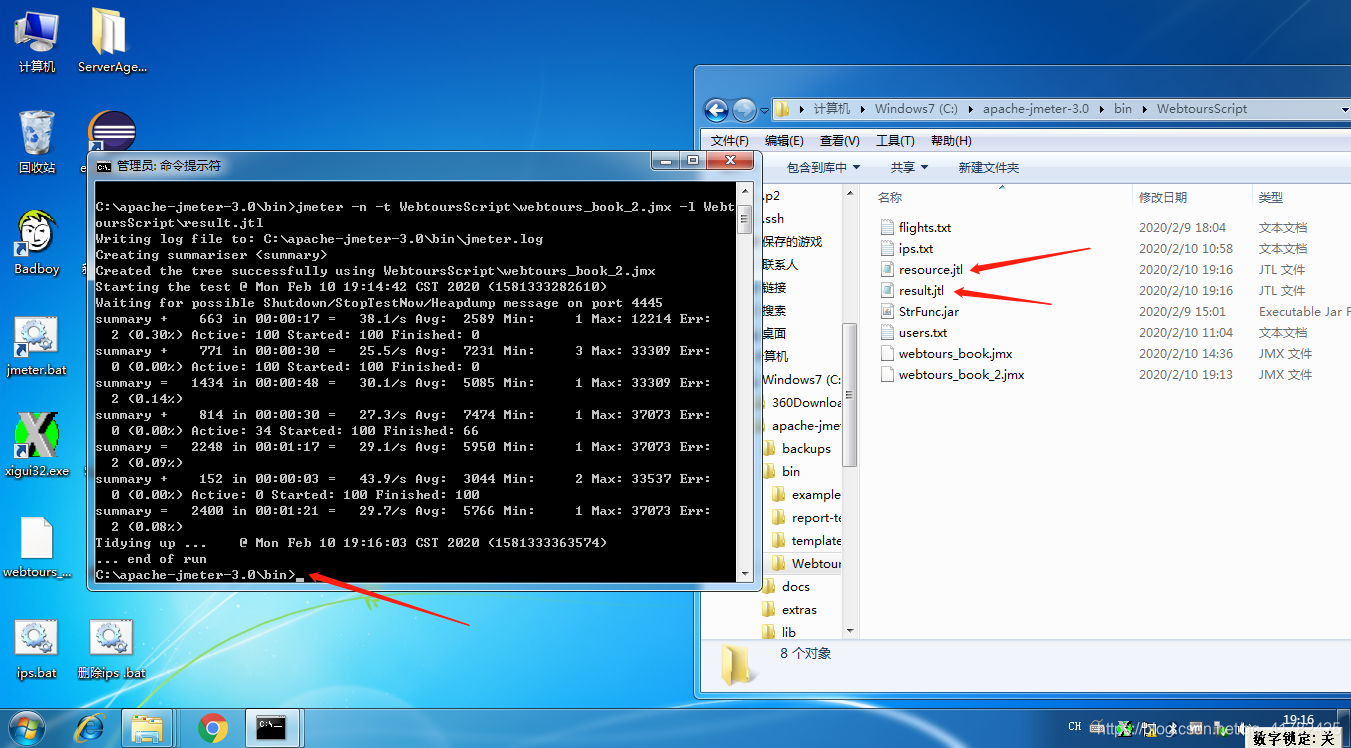Sort files by the 修改日期 column header
1351x748 pixels.
click(x=1163, y=197)
